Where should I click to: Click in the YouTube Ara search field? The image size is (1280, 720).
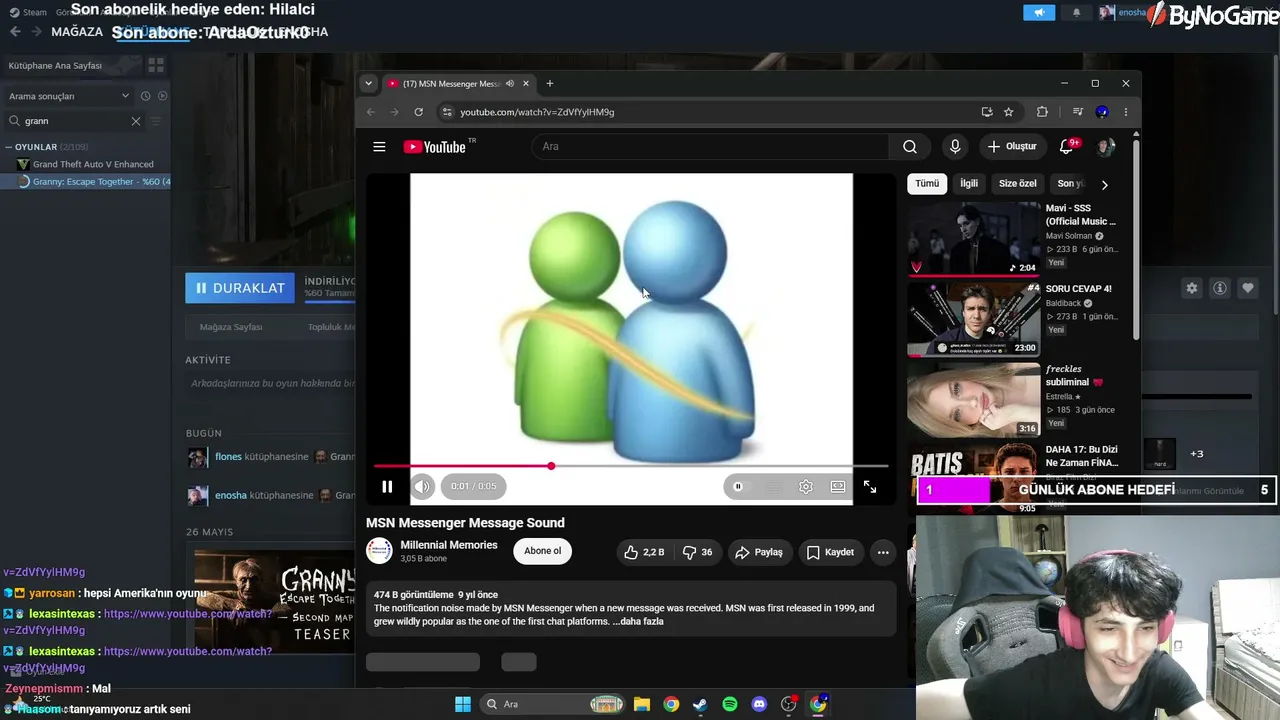point(710,147)
